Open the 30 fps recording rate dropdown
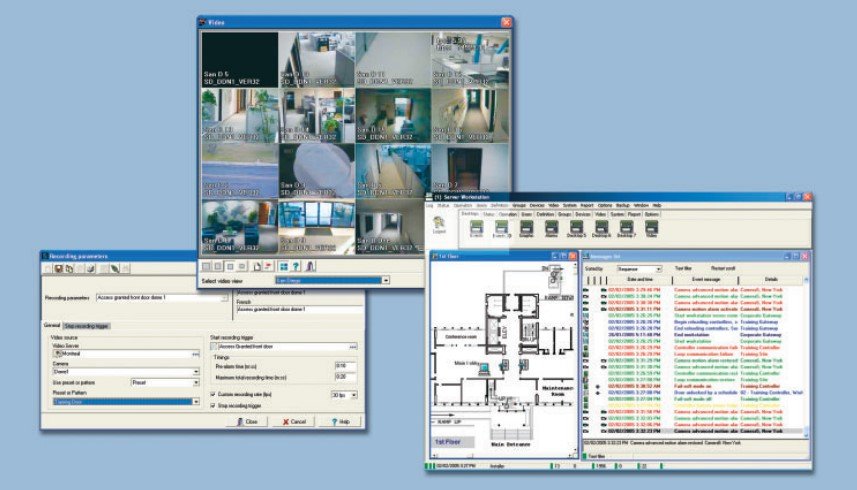This screenshot has height=490, width=857. (354, 394)
